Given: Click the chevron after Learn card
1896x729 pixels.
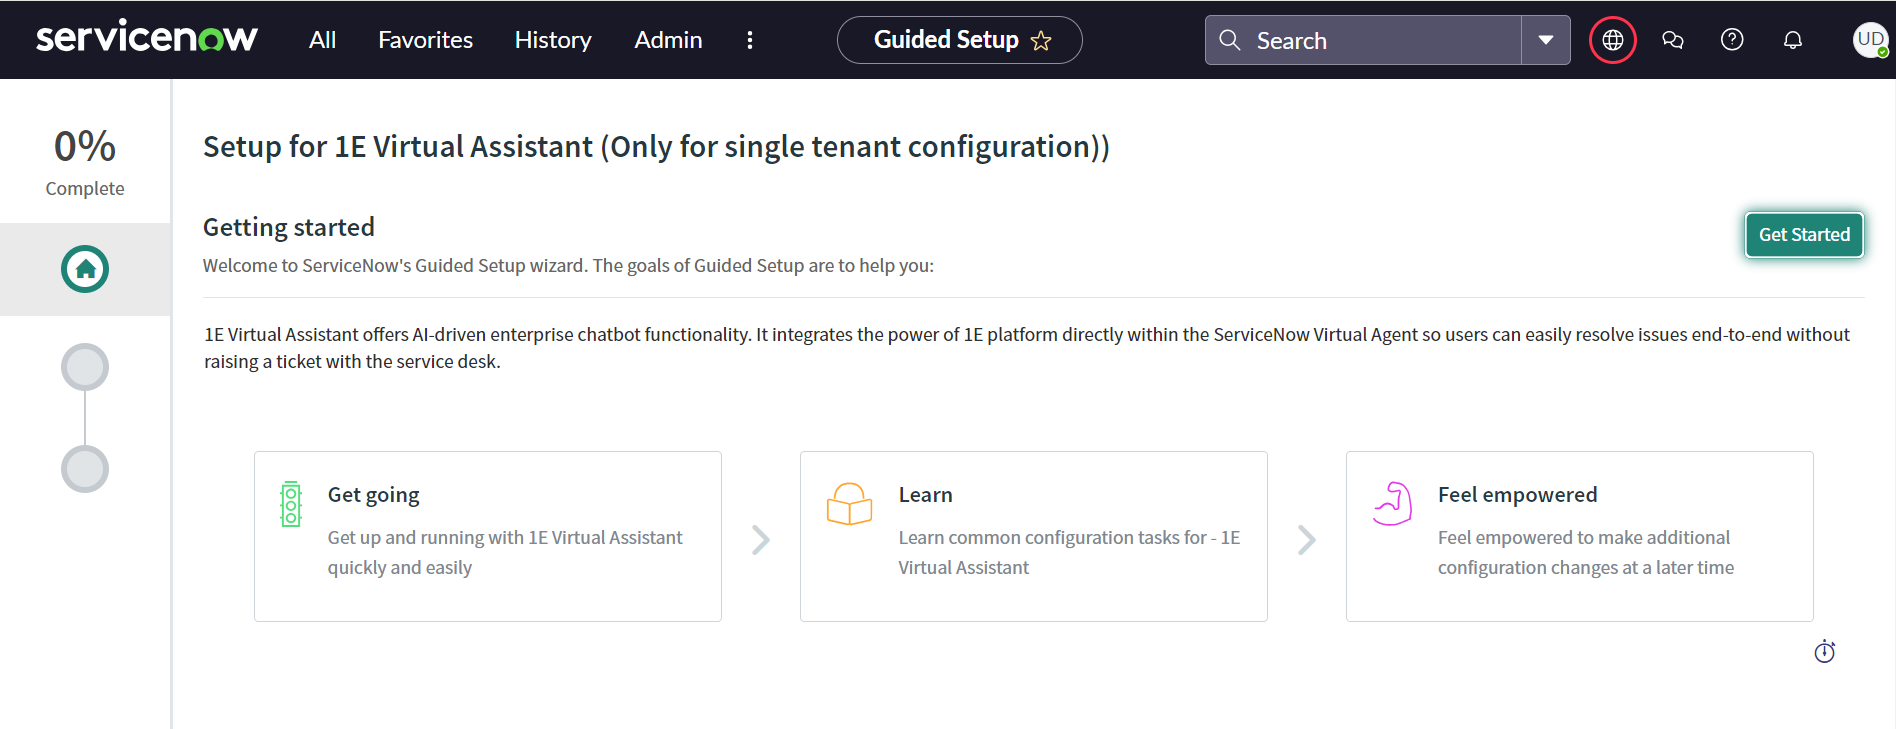Looking at the screenshot, I should click(1307, 540).
